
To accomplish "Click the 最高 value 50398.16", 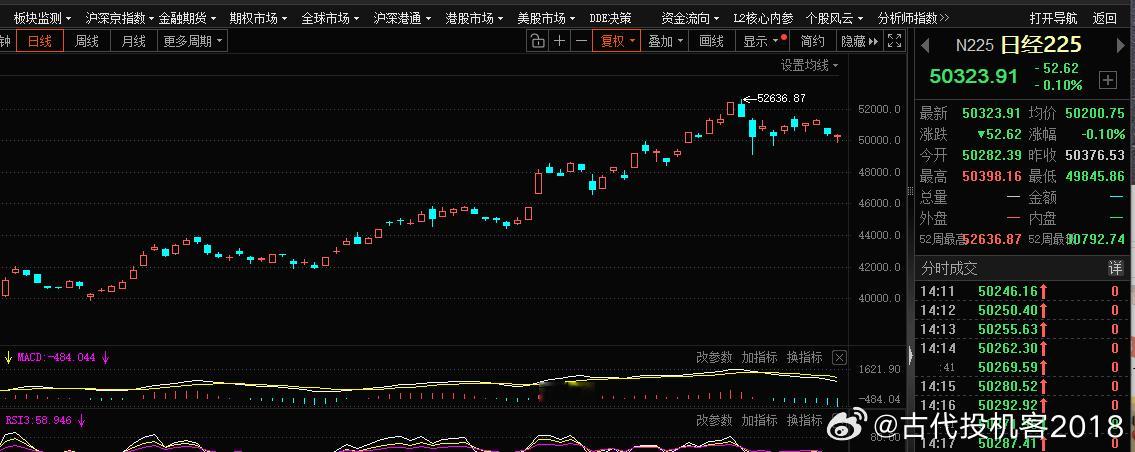I will click(x=991, y=176).
